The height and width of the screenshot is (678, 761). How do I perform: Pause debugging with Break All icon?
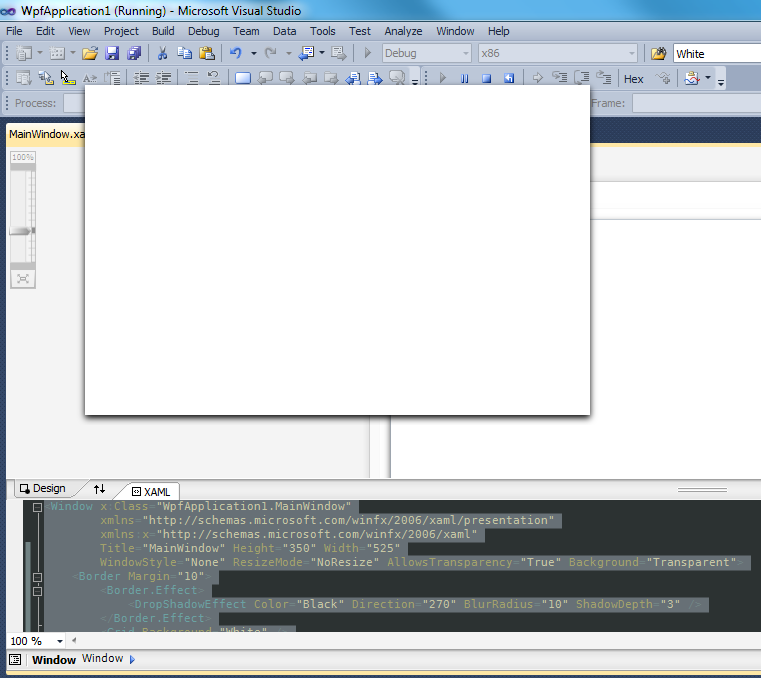[464, 78]
